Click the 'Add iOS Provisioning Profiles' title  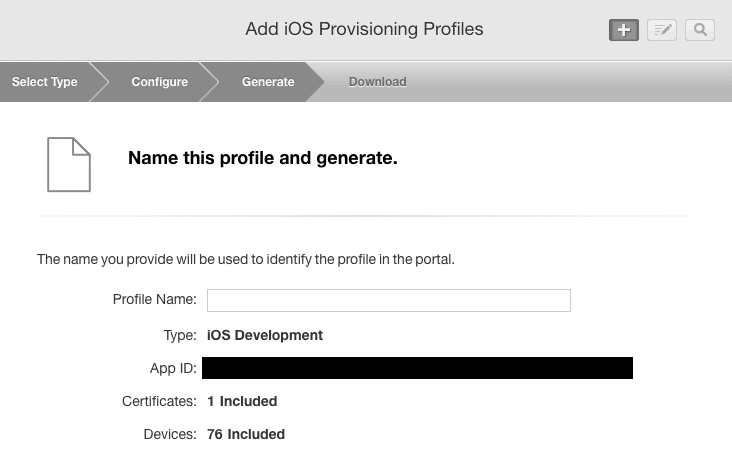tap(364, 29)
